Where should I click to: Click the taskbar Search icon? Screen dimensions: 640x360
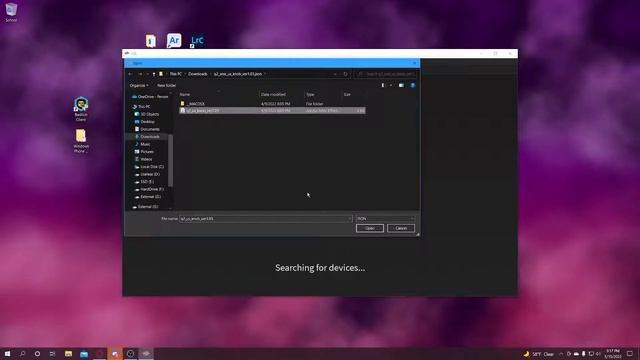(x=22, y=353)
